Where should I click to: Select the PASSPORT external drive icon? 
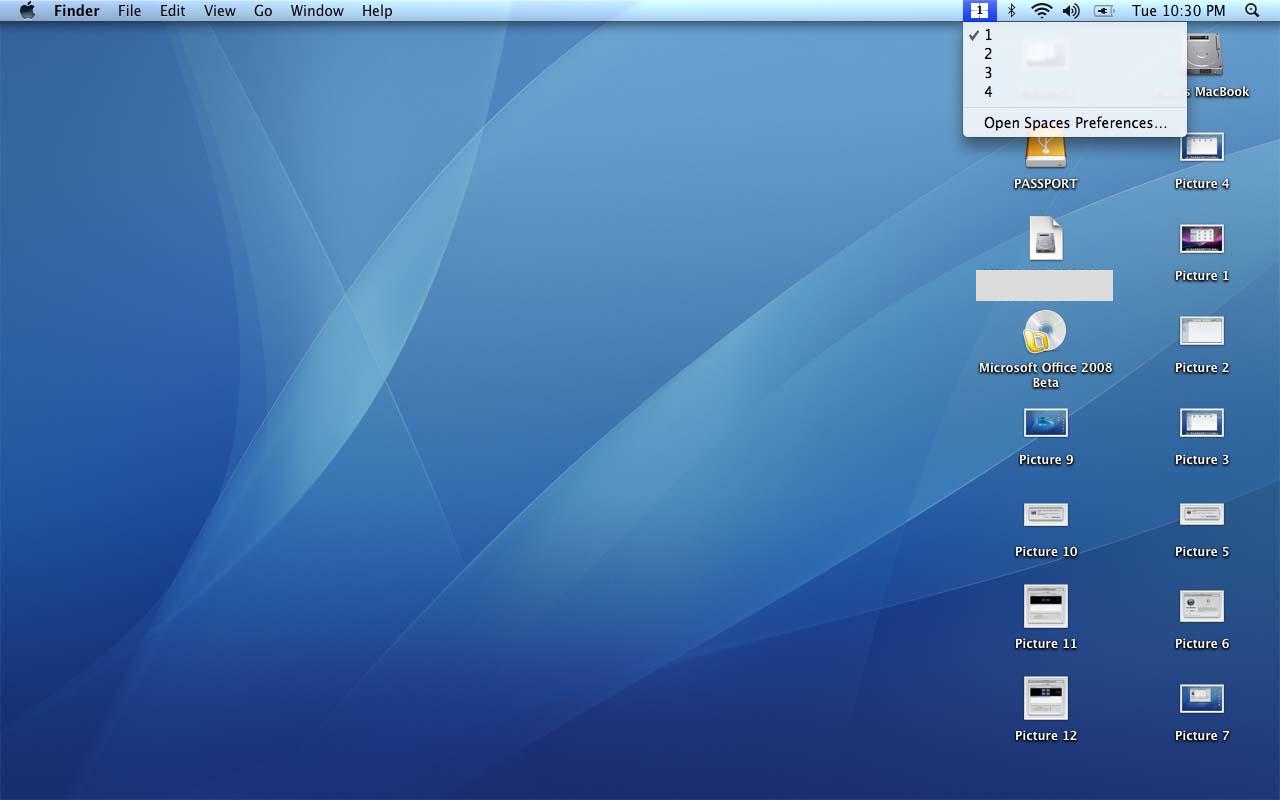[x=1045, y=153]
